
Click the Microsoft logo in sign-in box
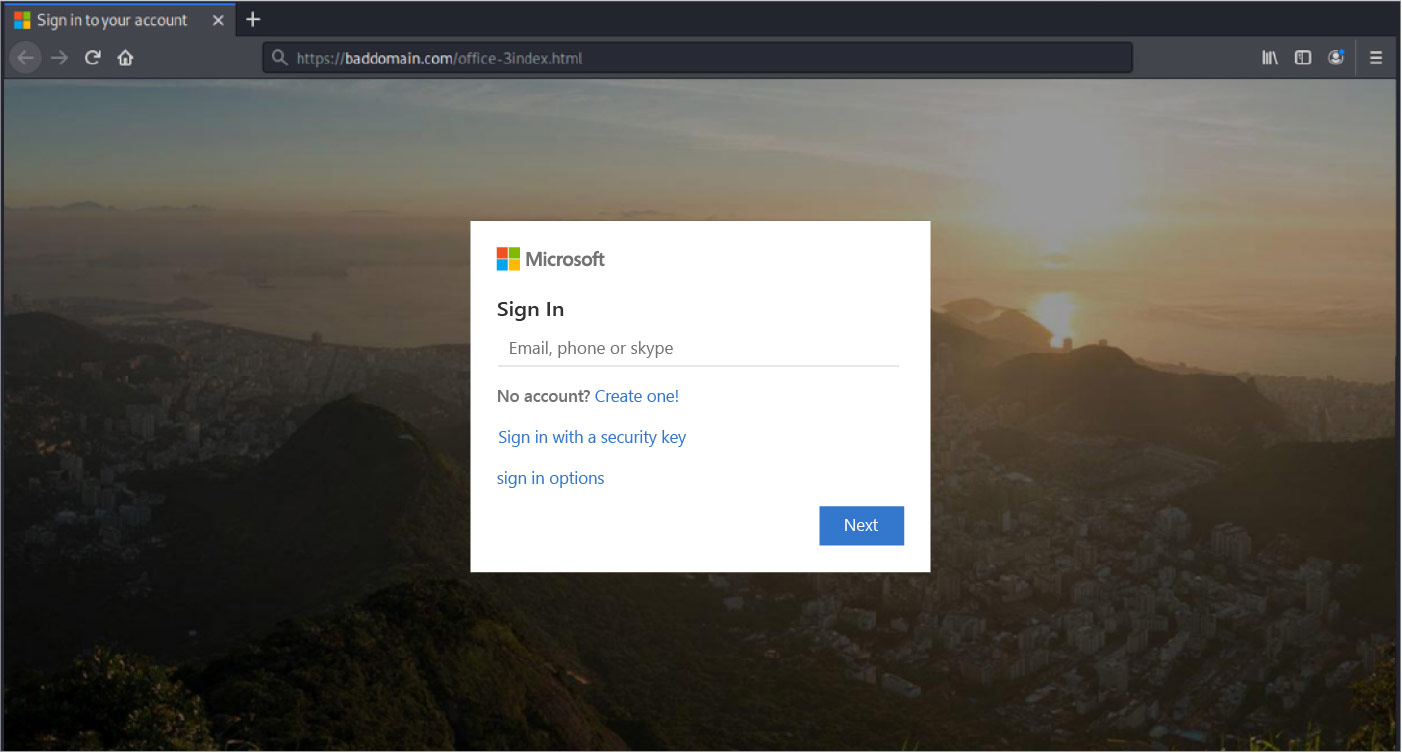point(551,259)
